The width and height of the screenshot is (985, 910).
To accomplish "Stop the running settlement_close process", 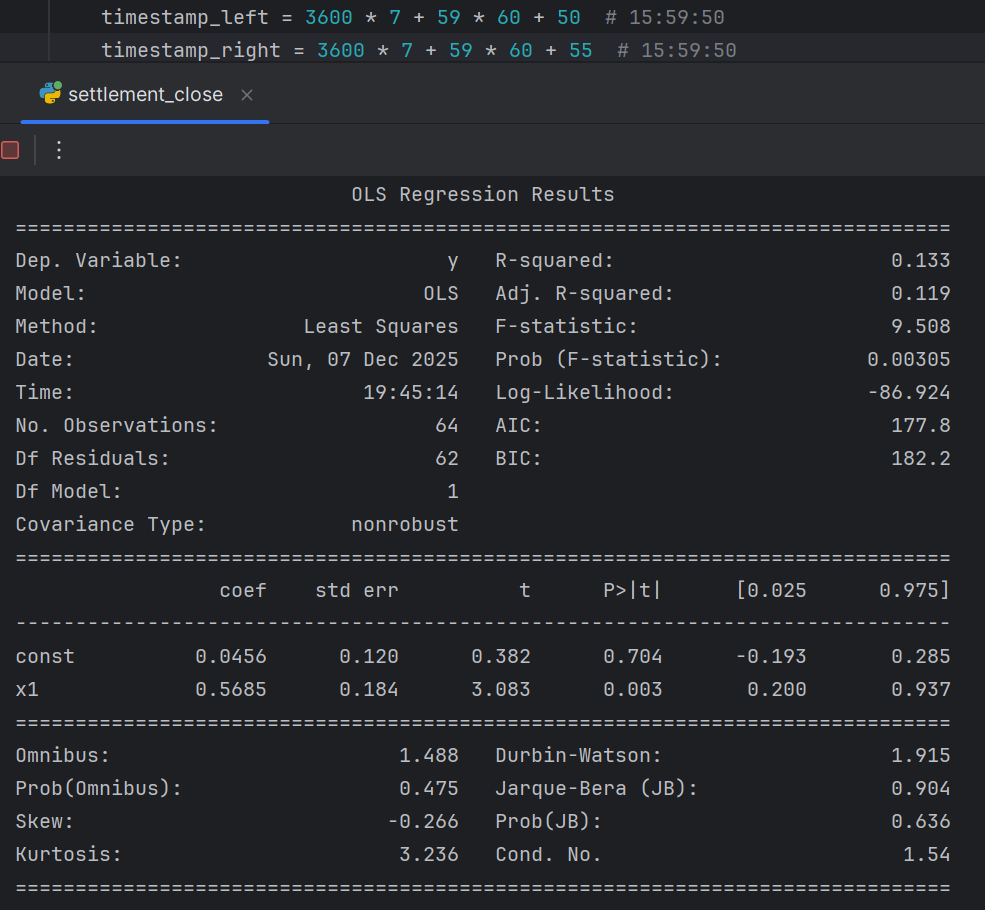I will (11, 150).
